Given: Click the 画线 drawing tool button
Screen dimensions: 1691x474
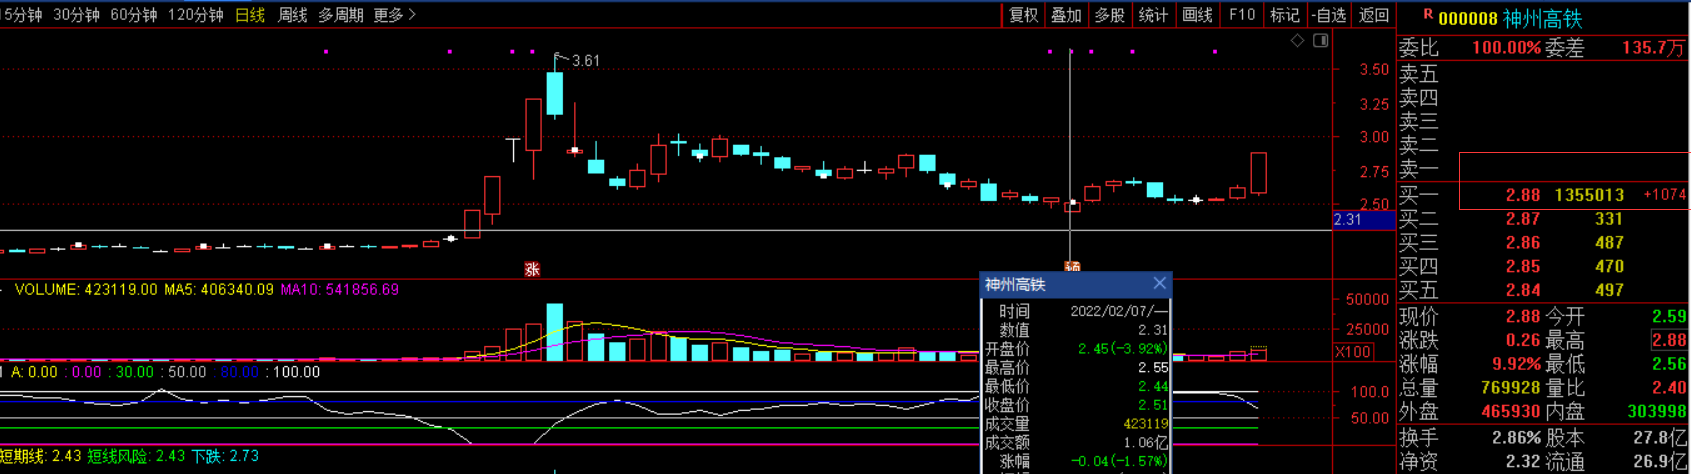Looking at the screenshot, I should [x=1197, y=15].
